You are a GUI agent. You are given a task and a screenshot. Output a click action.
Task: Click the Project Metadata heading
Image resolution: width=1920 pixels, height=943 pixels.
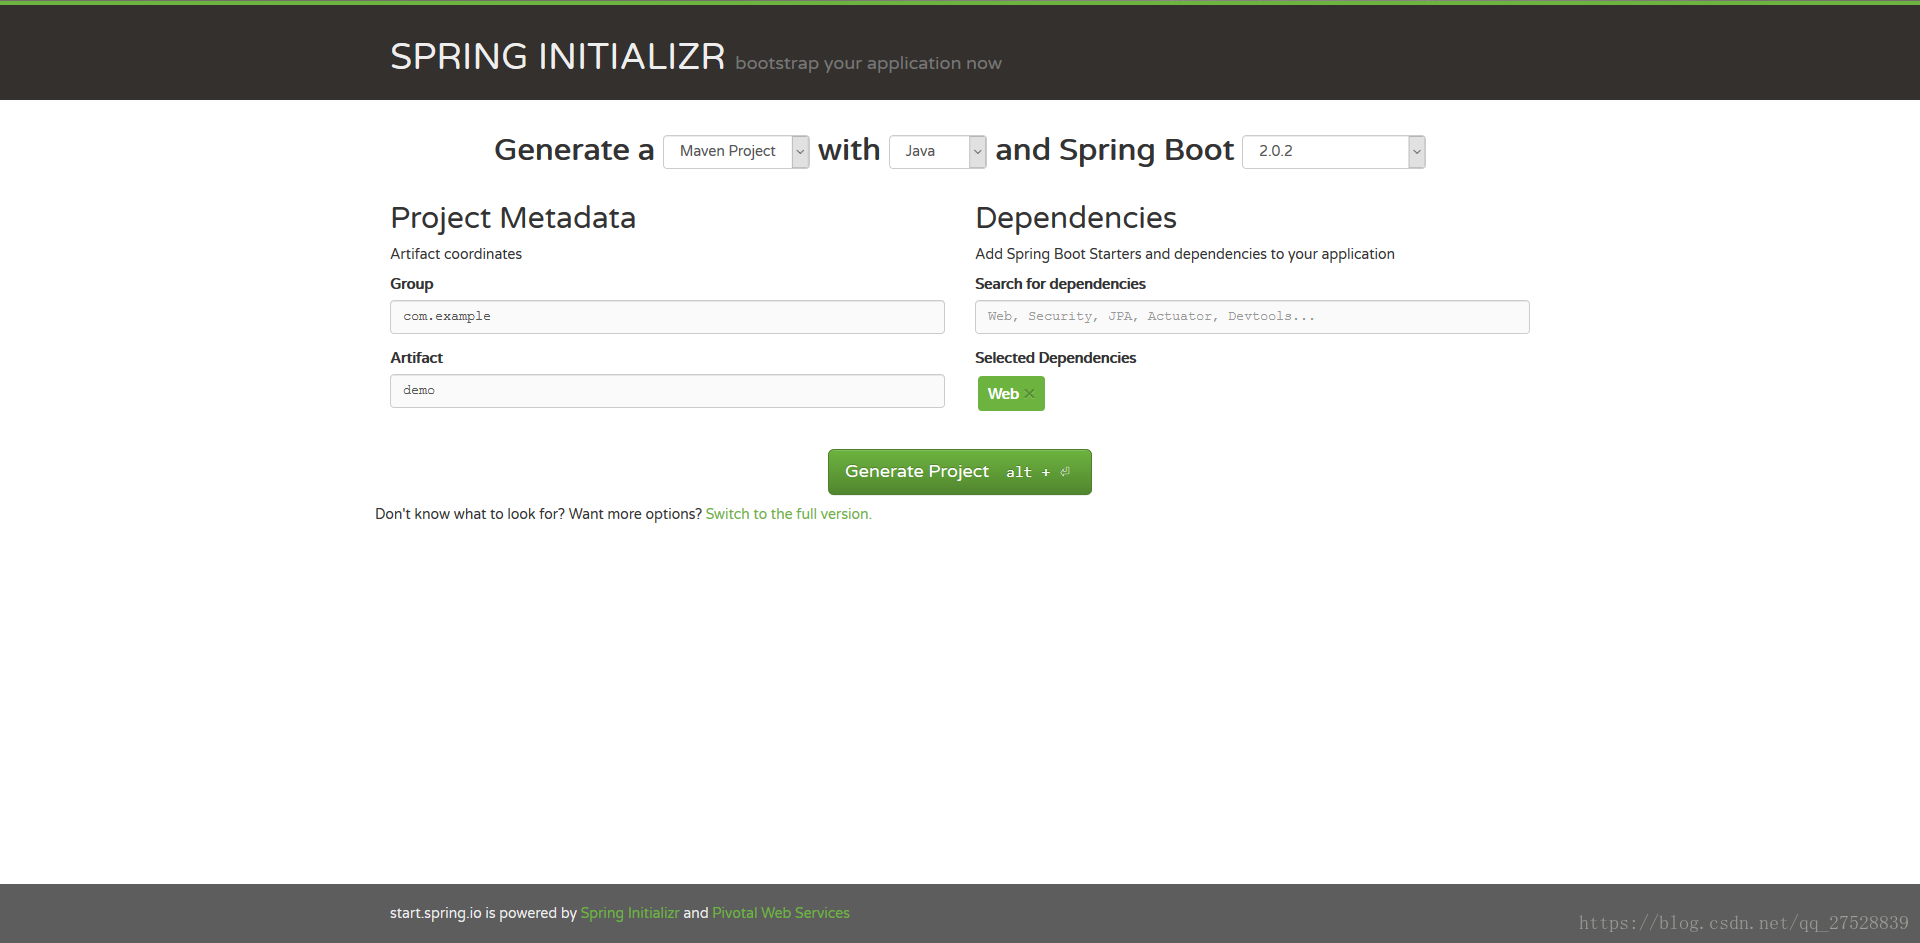click(513, 218)
